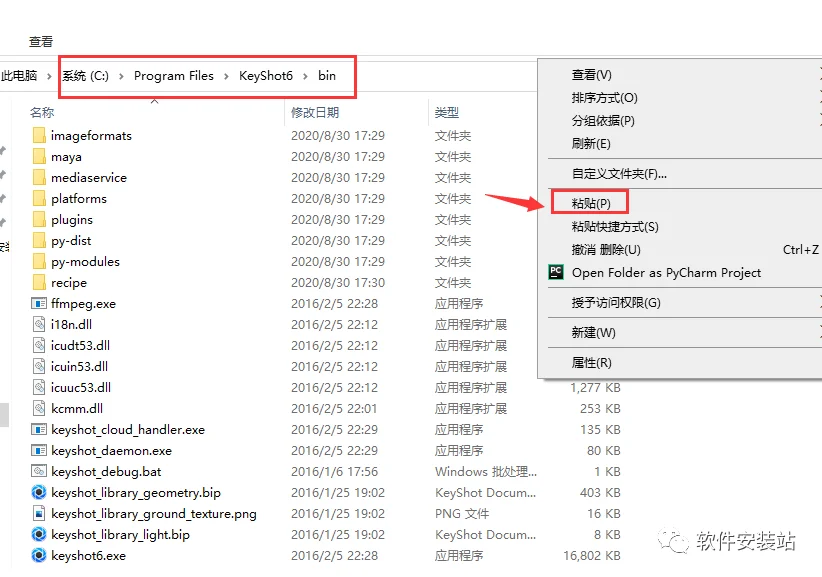Screen dimensions: 822x577
Task: Click the mediaservice folder icon
Action: [39, 177]
